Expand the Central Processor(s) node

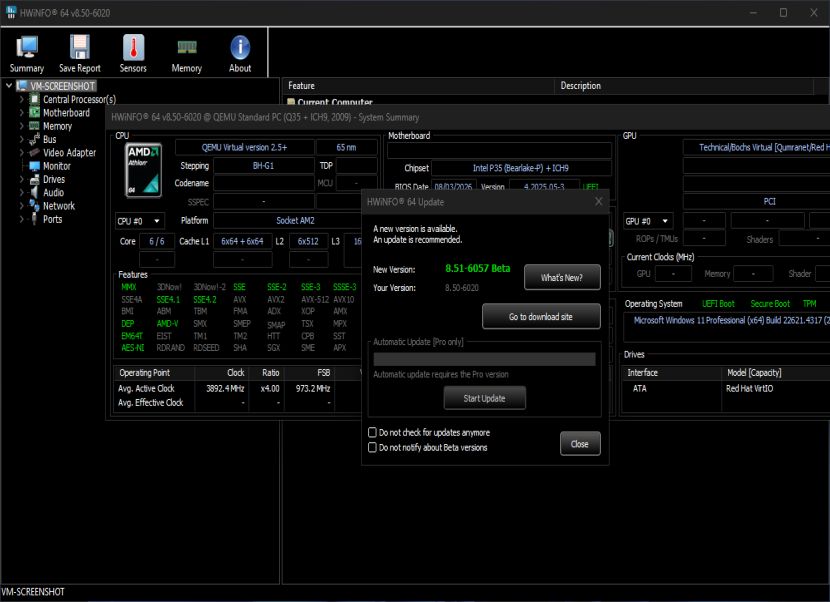(22, 99)
